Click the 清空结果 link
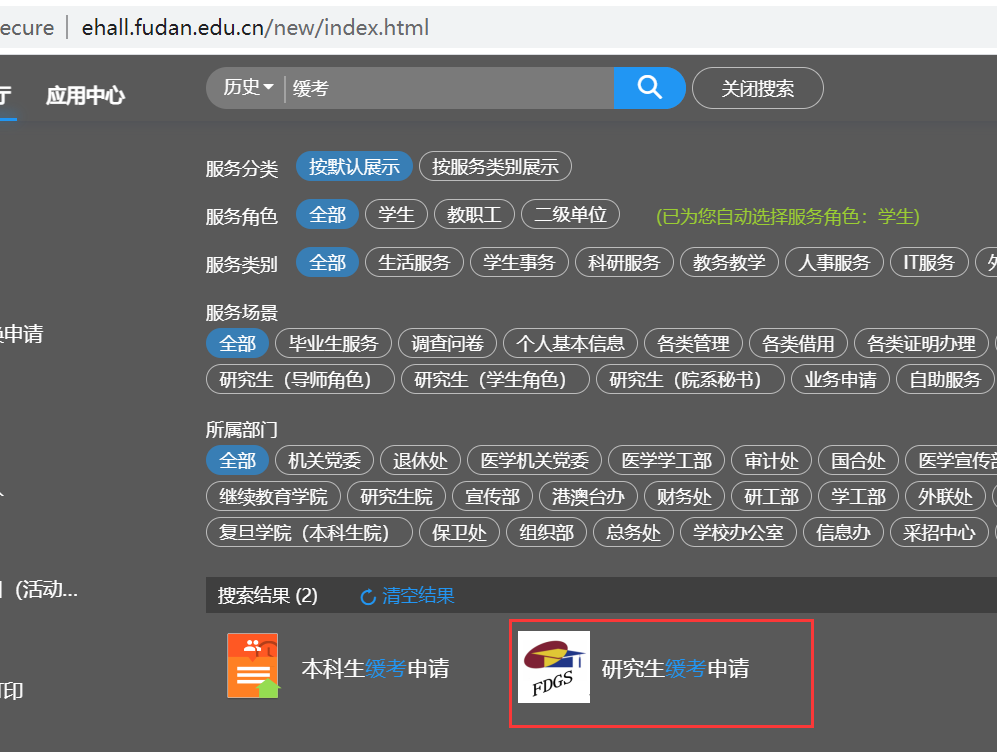Screen dimensions: 997x752 tap(418, 596)
